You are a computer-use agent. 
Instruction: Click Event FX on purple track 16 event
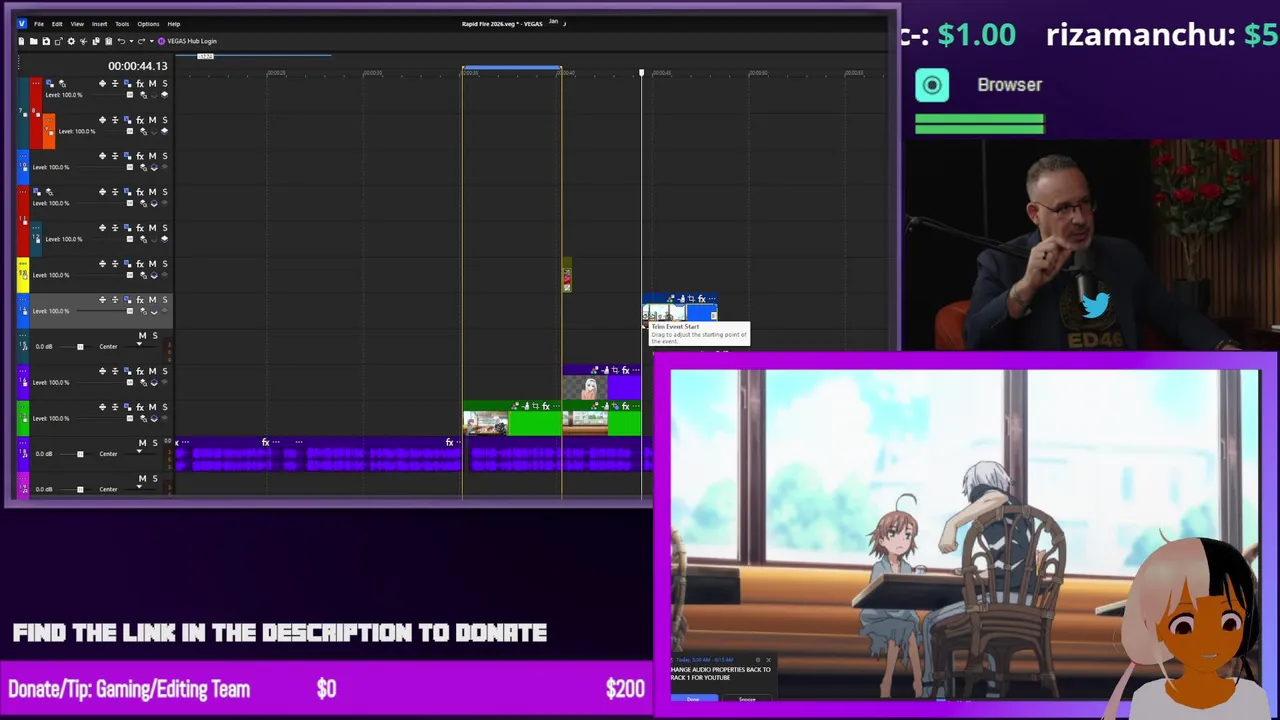tap(625, 371)
